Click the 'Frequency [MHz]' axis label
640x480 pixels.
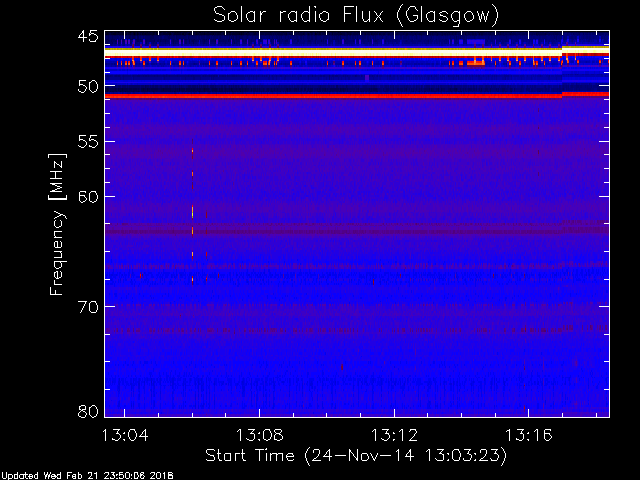(57, 224)
